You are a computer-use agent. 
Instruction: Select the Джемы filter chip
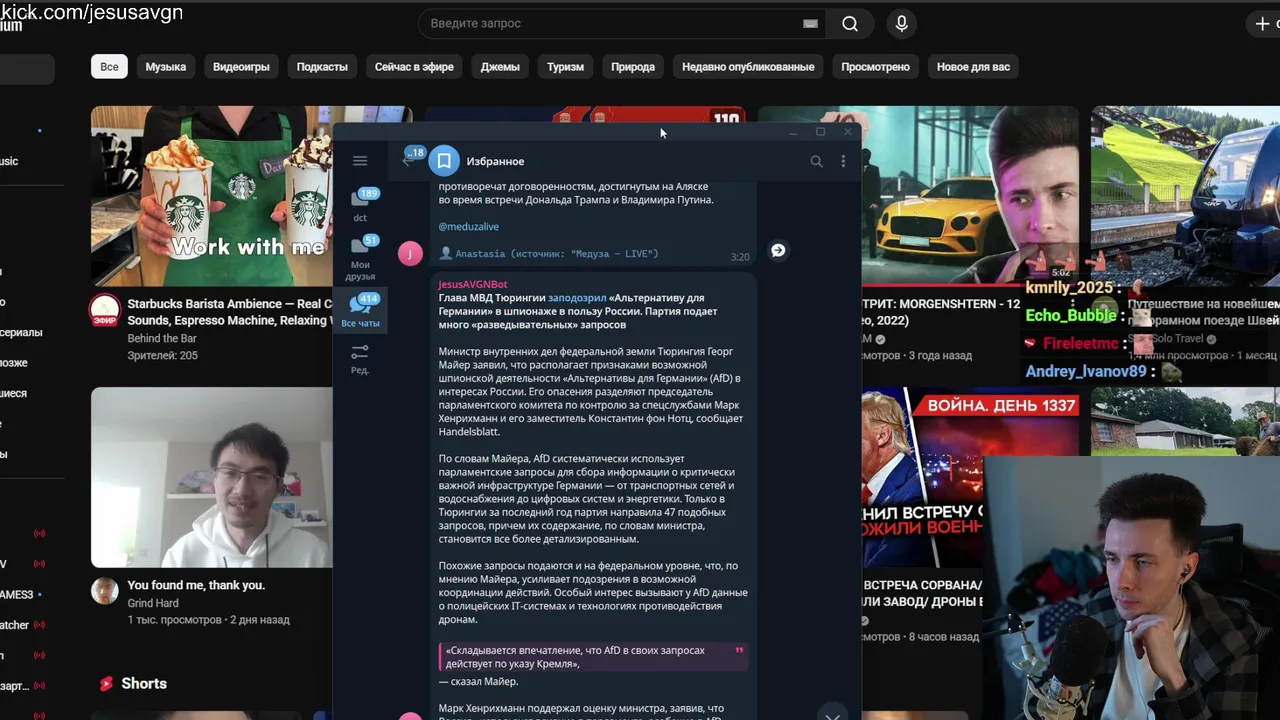click(500, 67)
